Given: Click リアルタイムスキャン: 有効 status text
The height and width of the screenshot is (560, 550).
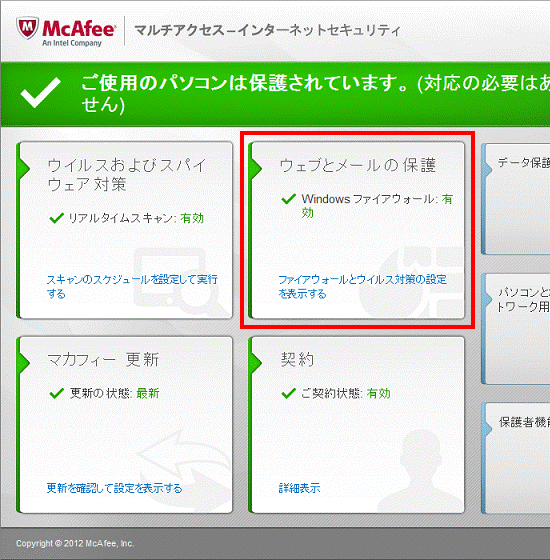Looking at the screenshot, I should pos(136,218).
